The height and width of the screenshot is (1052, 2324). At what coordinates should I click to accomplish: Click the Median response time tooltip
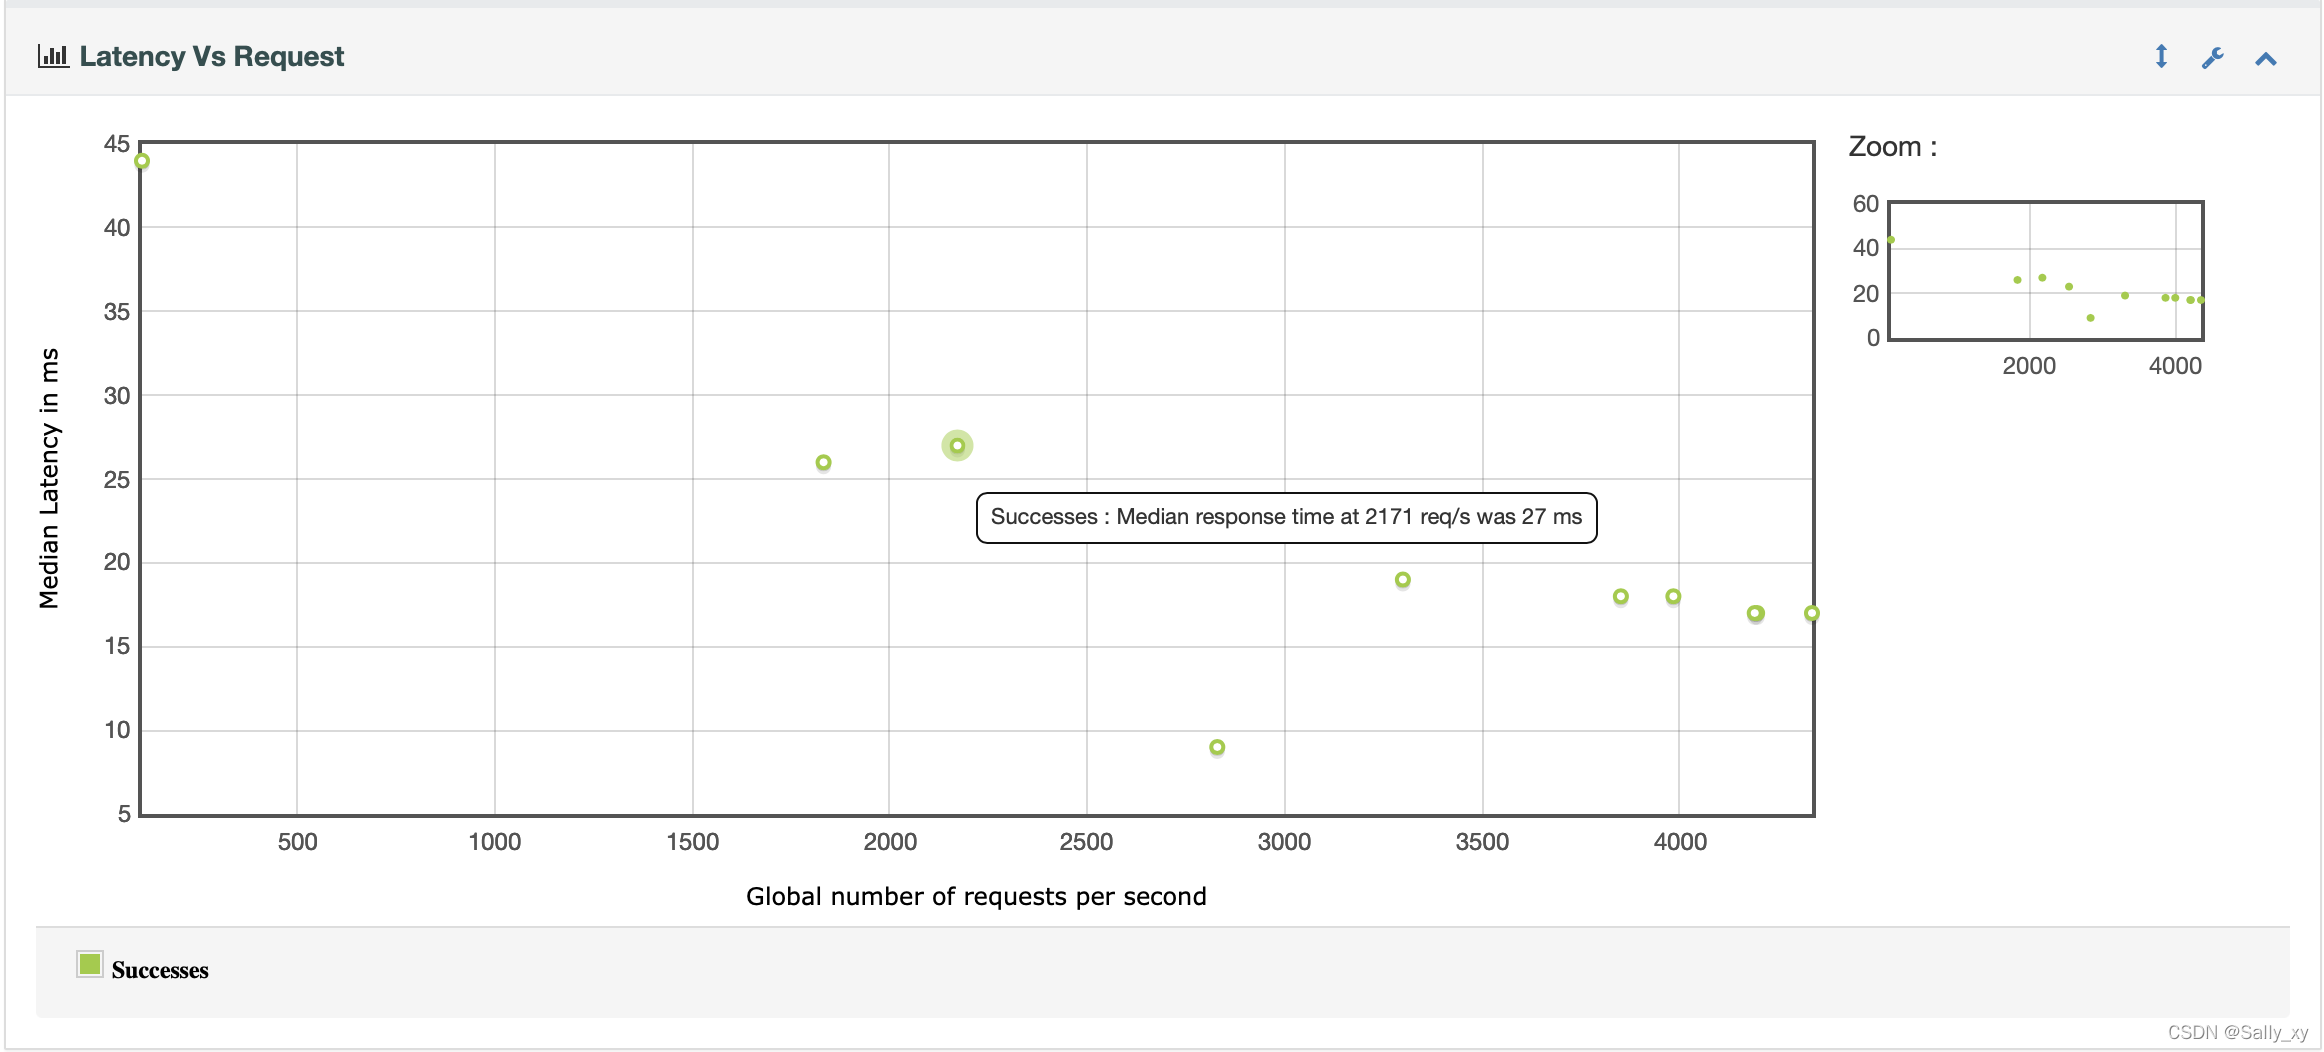click(x=1286, y=517)
